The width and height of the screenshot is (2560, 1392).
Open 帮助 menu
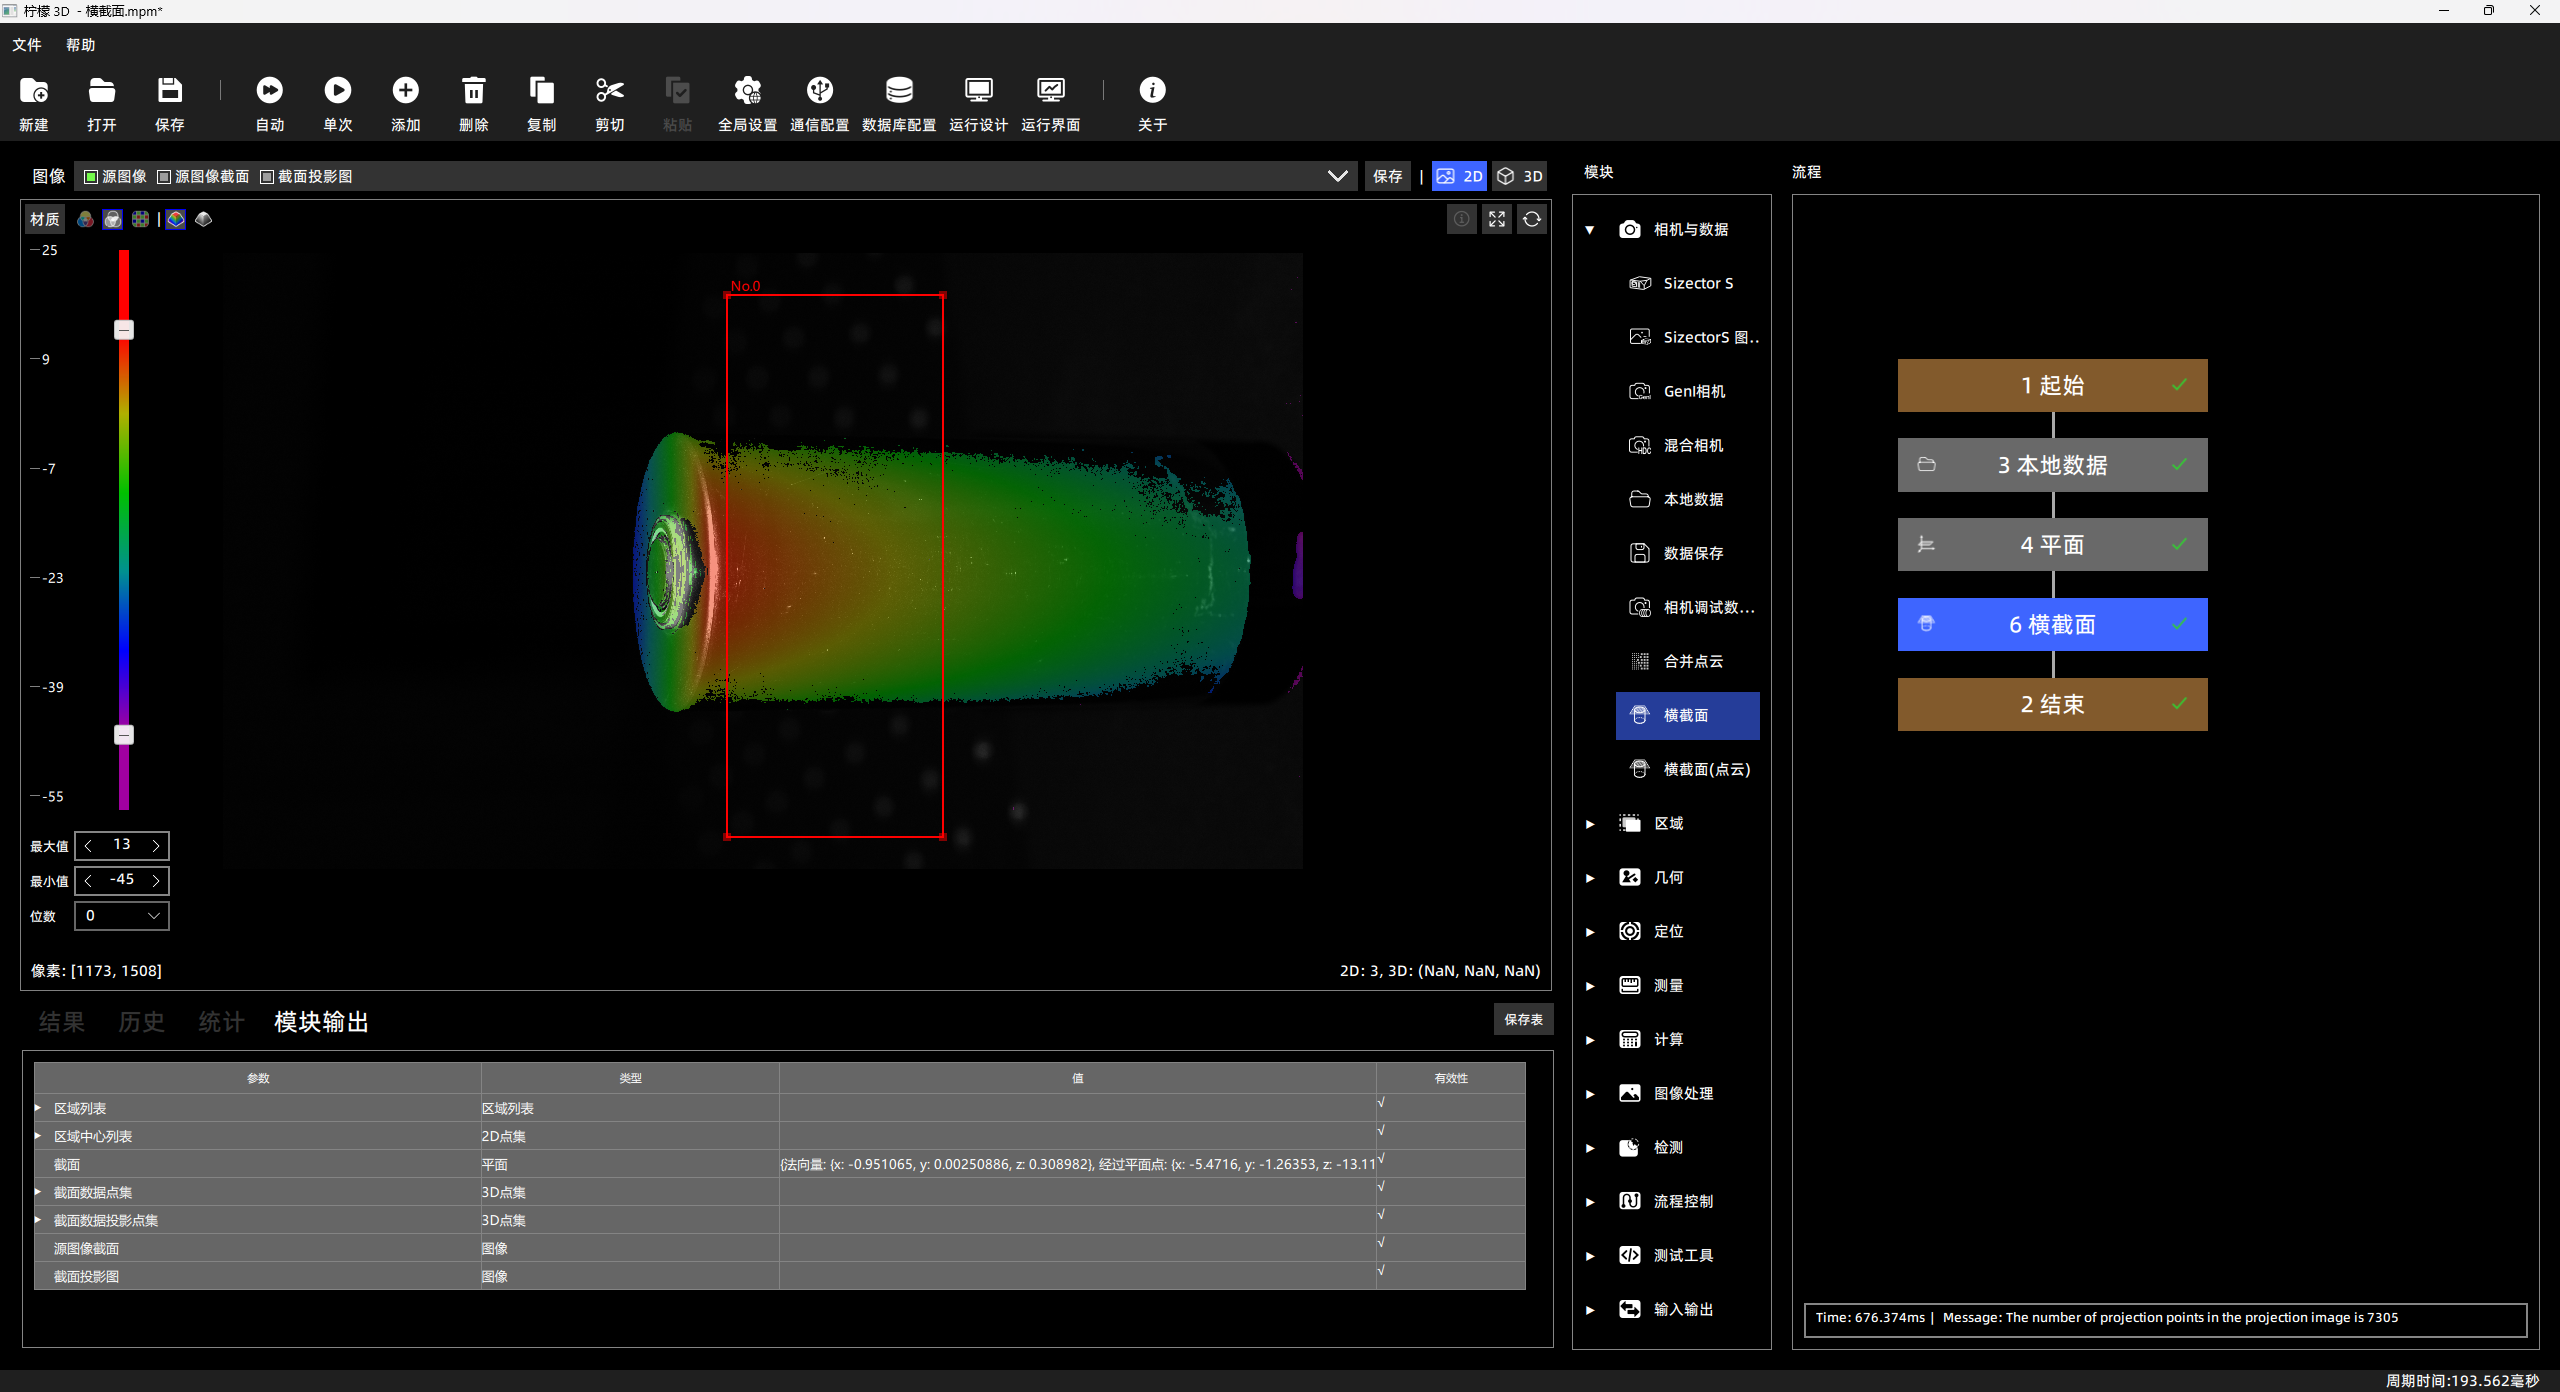pyautogui.click(x=81, y=45)
